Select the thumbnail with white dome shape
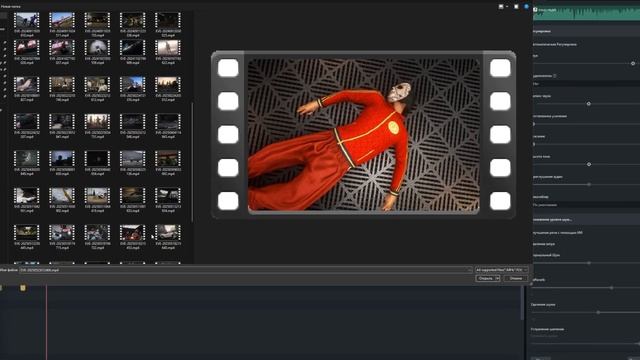 coord(97,48)
